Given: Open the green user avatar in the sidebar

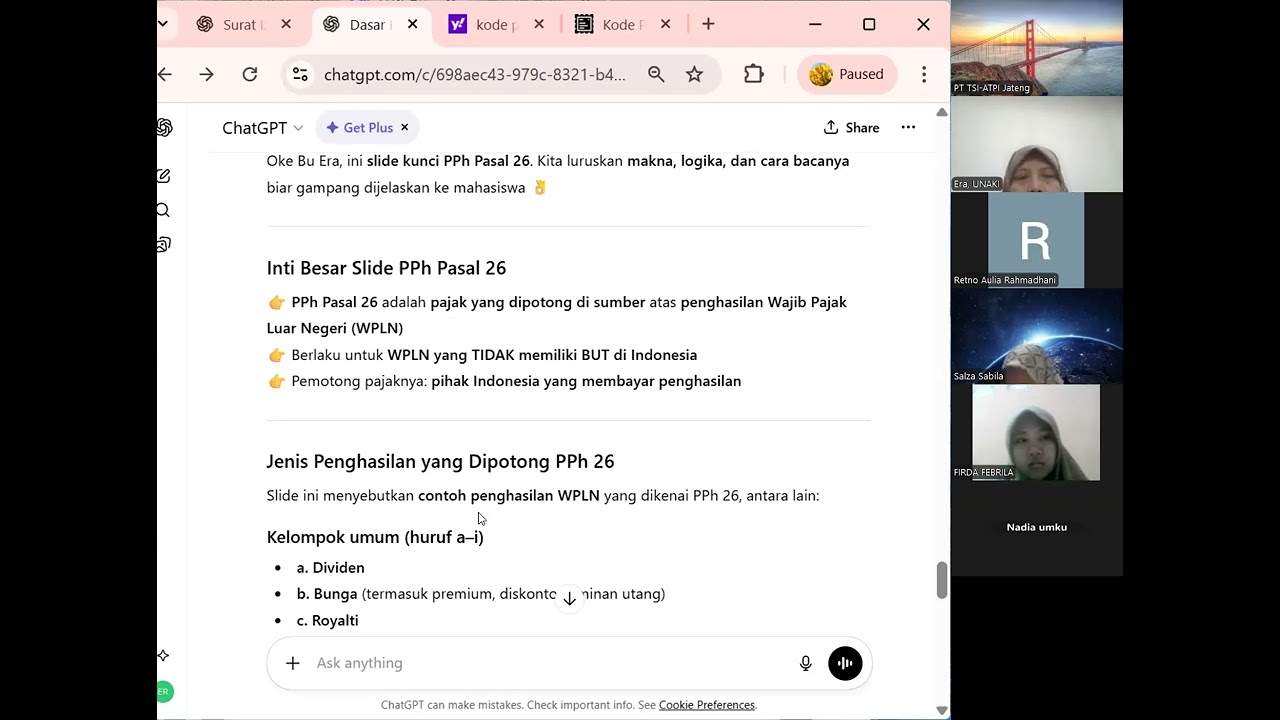Looking at the screenshot, I should [x=164, y=691].
